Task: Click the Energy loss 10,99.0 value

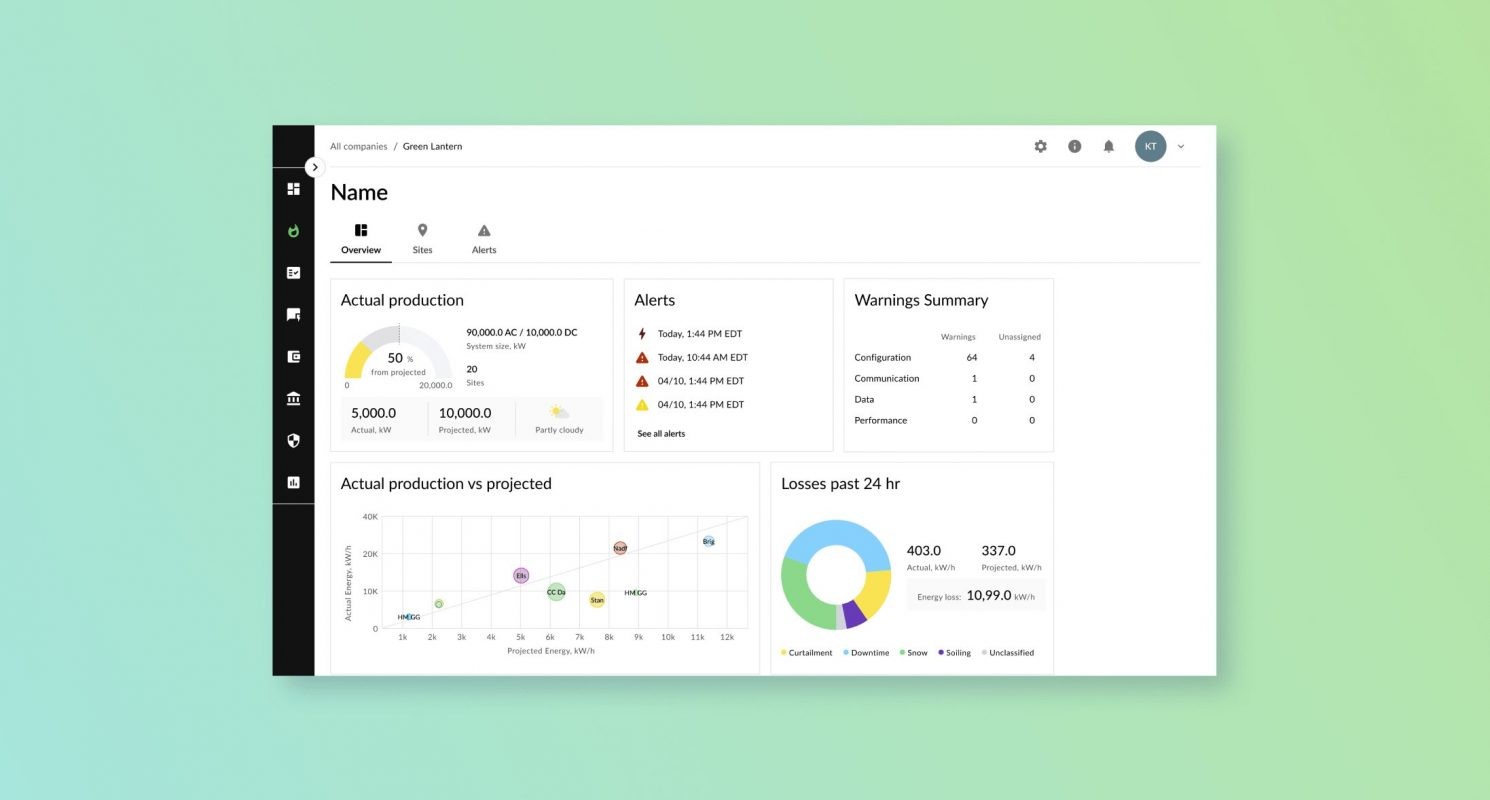Action: pyautogui.click(x=990, y=596)
